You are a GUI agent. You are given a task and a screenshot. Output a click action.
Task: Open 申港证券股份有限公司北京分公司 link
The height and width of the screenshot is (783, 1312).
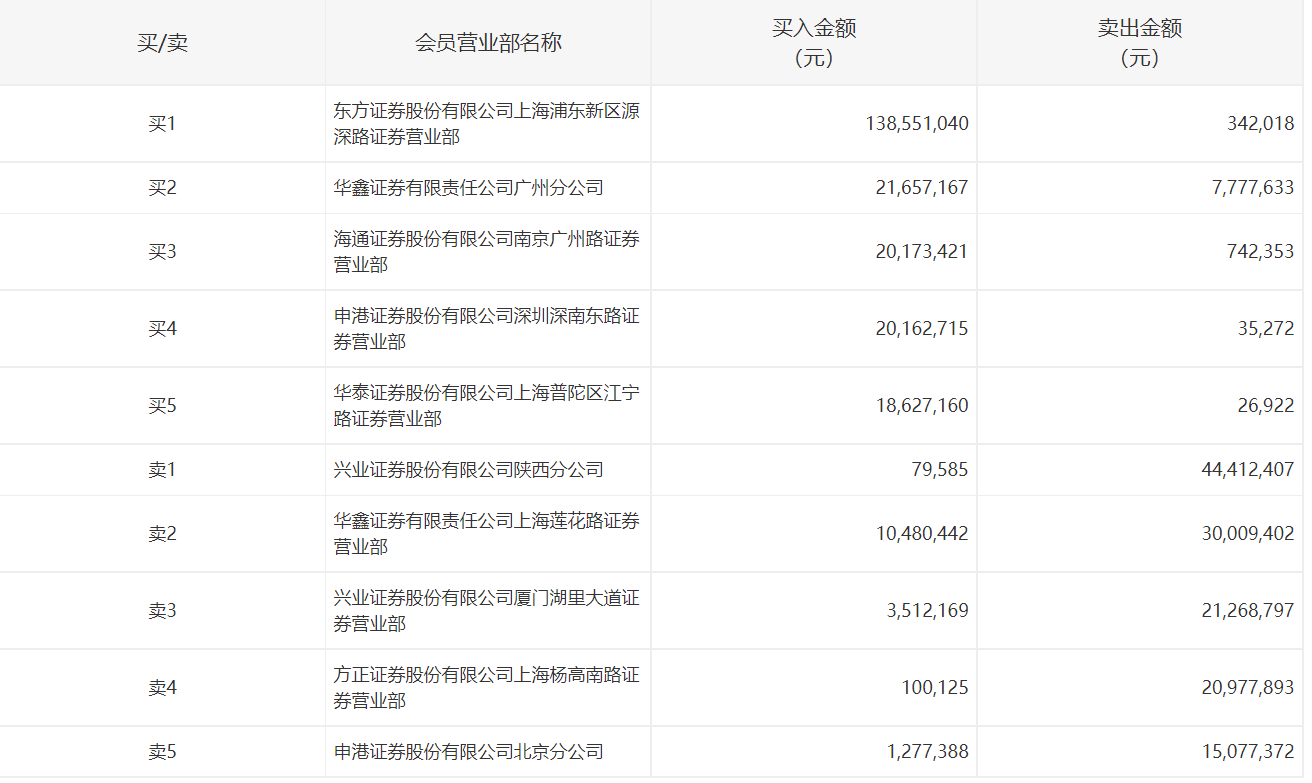(468, 752)
